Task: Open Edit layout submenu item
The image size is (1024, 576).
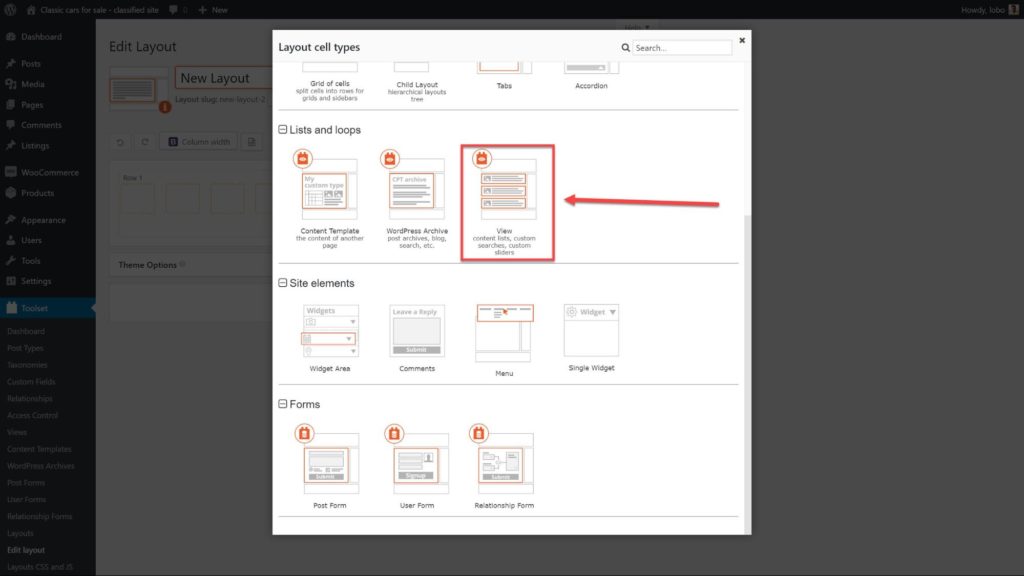Action: 26,550
